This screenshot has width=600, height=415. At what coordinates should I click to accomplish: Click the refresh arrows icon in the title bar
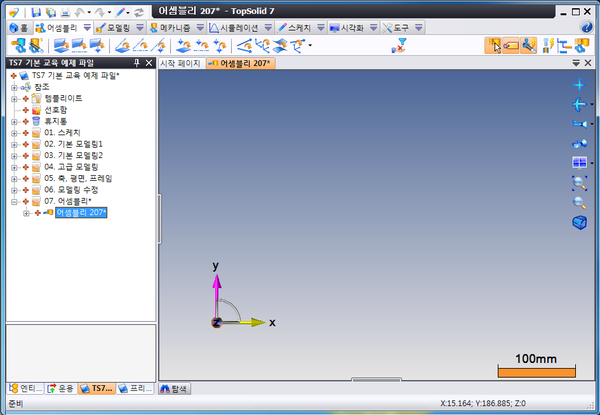pos(139,13)
